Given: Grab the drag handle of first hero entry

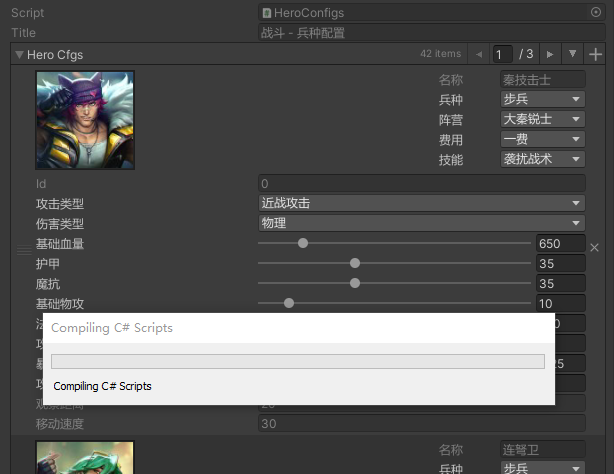Looking at the screenshot, I should pyautogui.click(x=24, y=250).
